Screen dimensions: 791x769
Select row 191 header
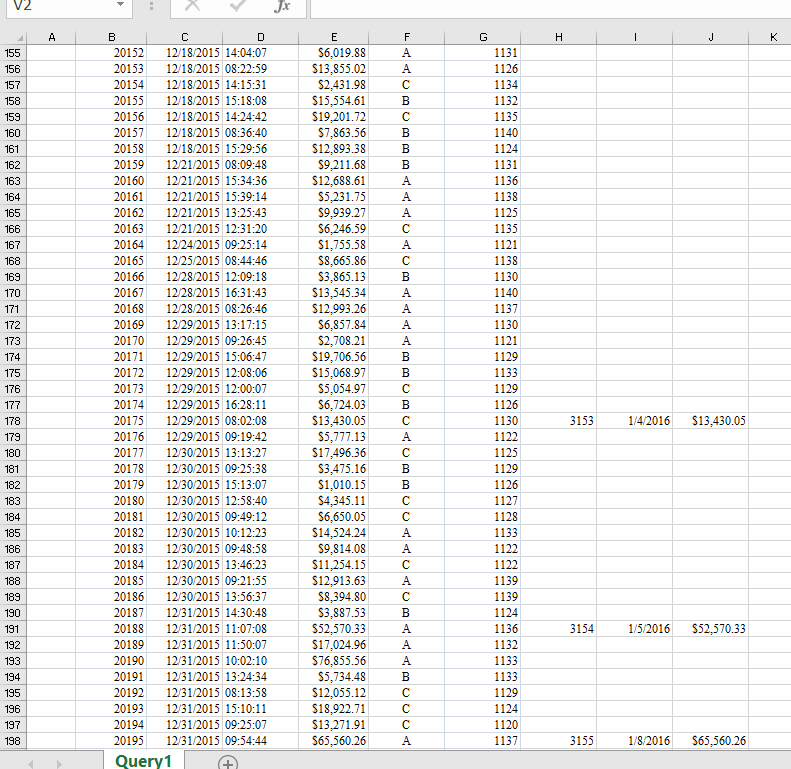tap(13, 629)
